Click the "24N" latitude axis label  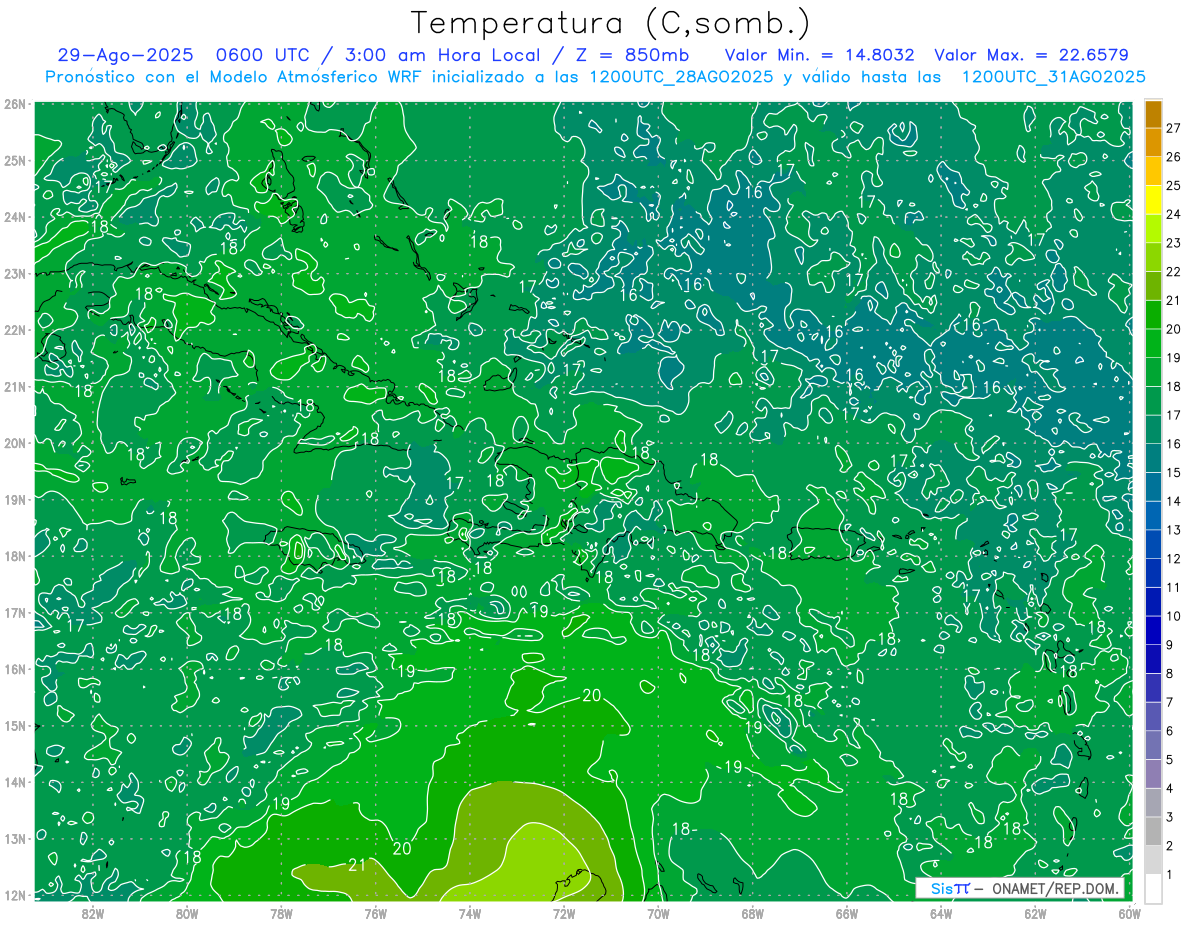click(14, 217)
